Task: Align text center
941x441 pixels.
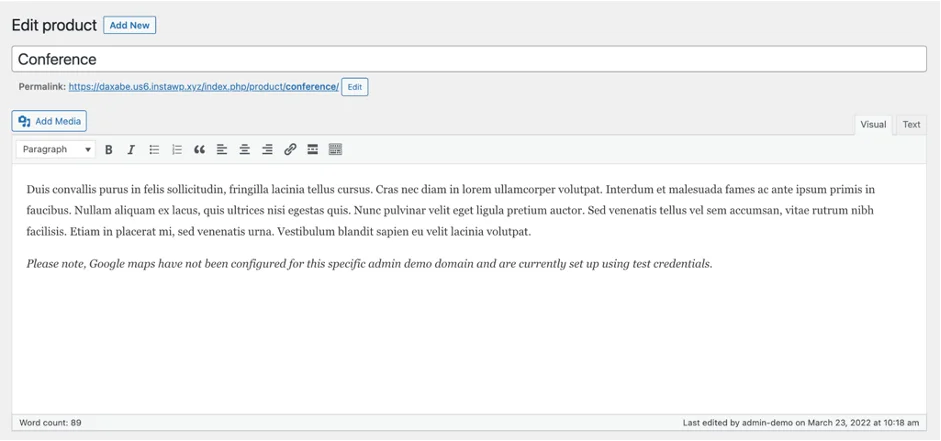Action: click(x=244, y=150)
